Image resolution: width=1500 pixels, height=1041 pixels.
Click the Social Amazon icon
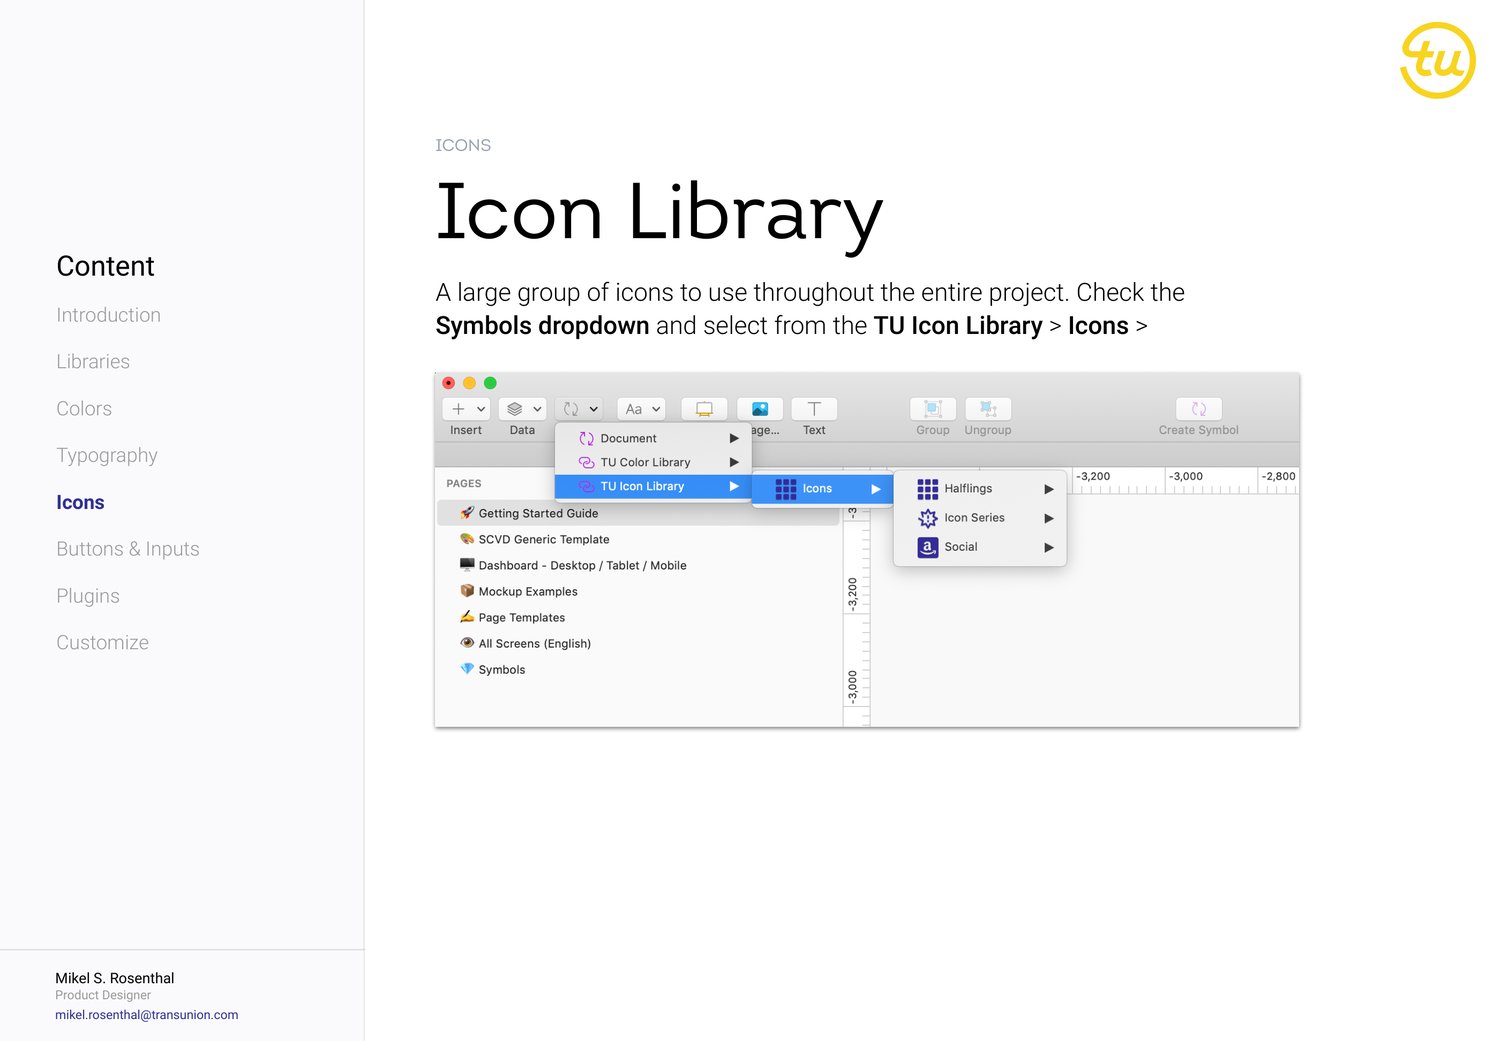click(x=928, y=547)
